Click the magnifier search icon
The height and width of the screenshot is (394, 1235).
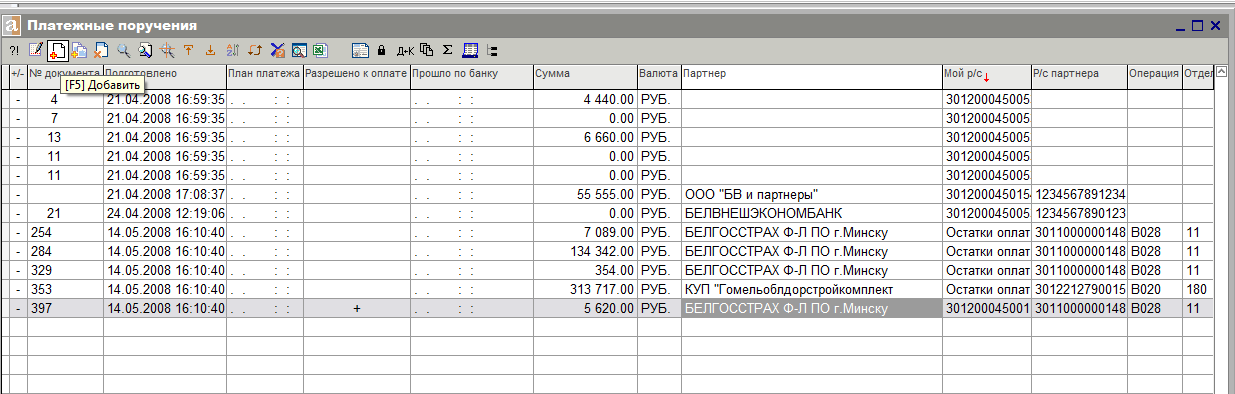pos(123,50)
